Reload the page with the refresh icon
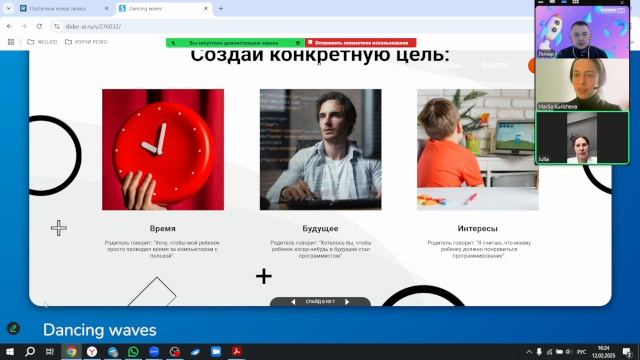 point(39,26)
